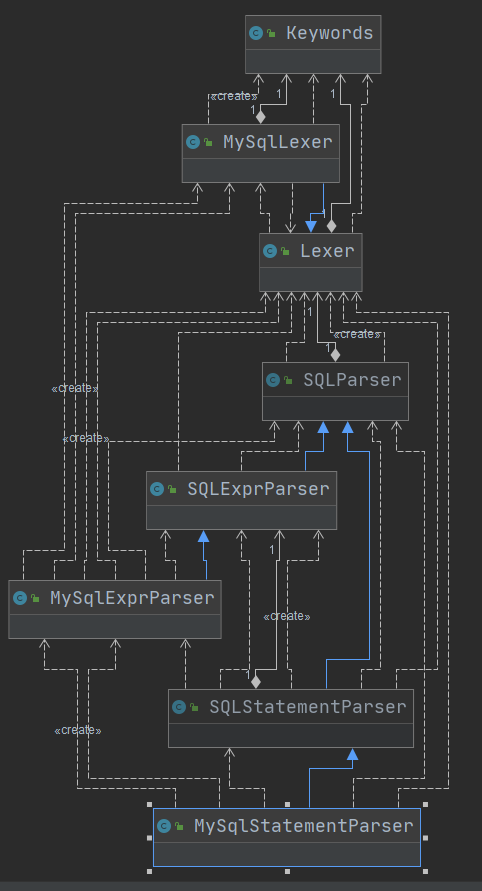Select the SQLStatementParser class name
482x891 pixels.
click(x=308, y=707)
